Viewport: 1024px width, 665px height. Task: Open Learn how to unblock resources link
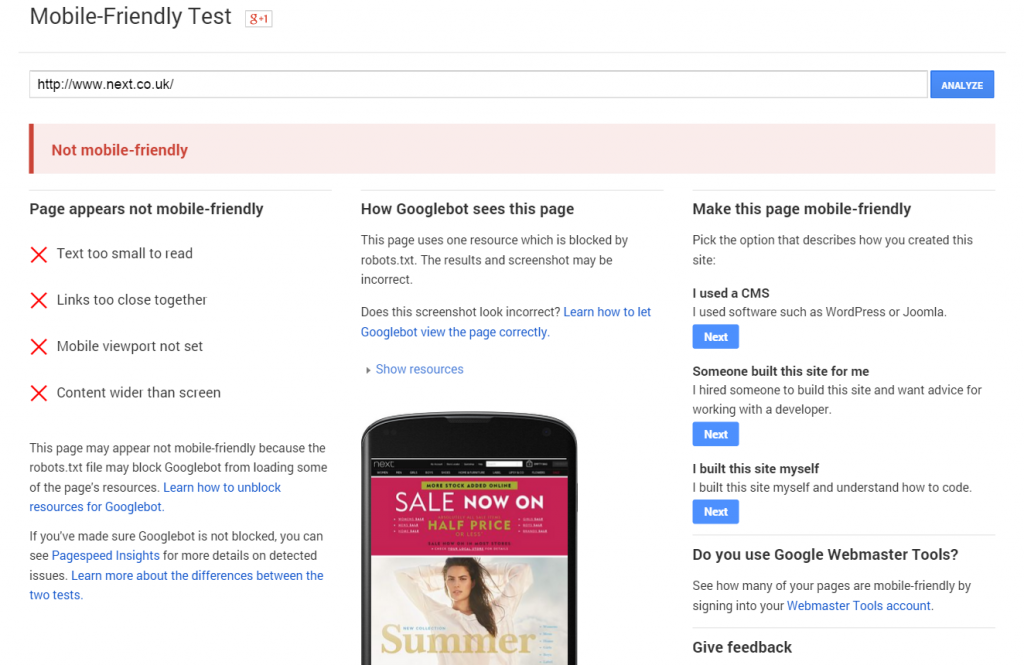pyautogui.click(x=222, y=488)
